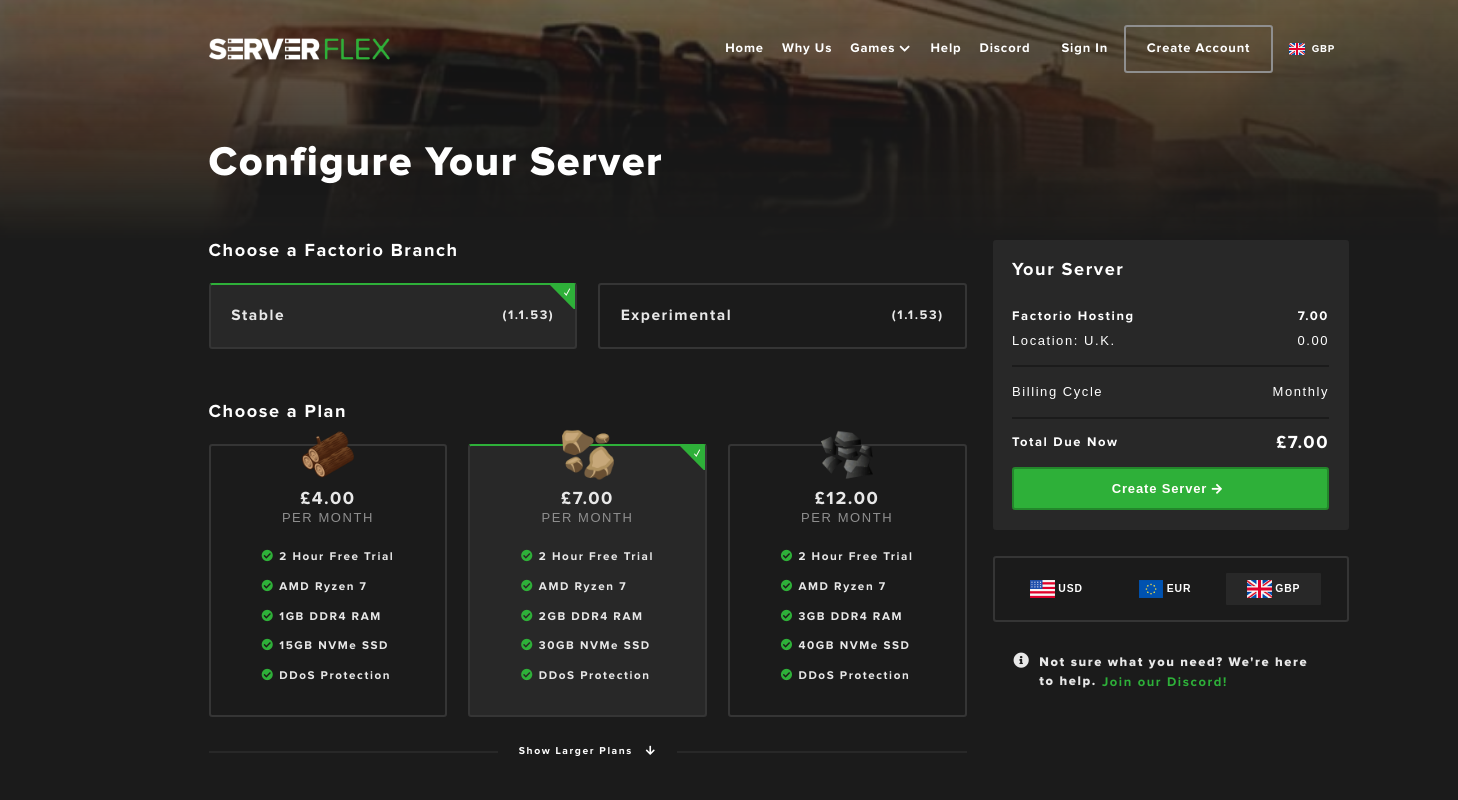Click check icon beside 30GB NVMe SSD
Image resolution: width=1458 pixels, height=800 pixels.
(527, 645)
